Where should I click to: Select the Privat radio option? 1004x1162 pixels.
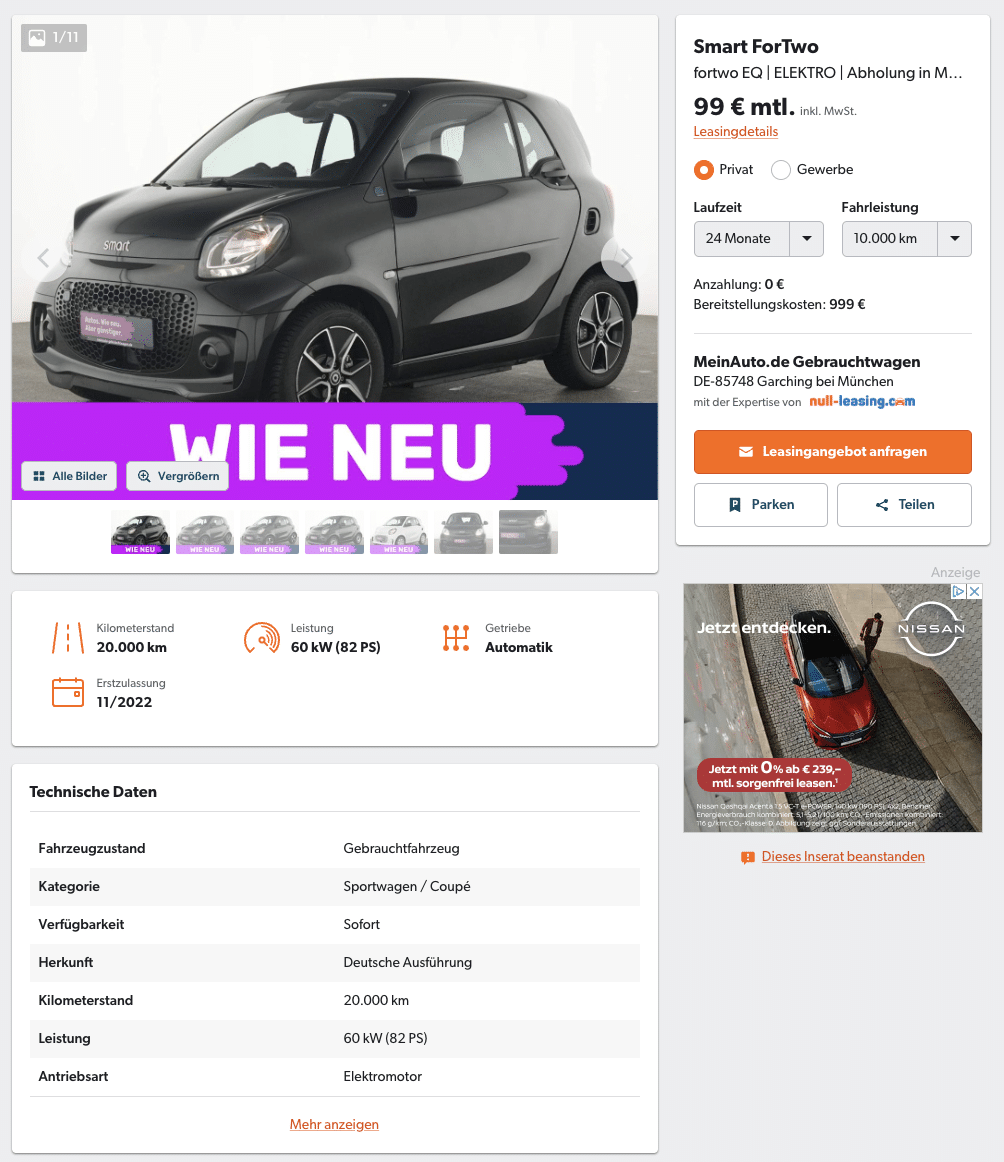(x=703, y=170)
